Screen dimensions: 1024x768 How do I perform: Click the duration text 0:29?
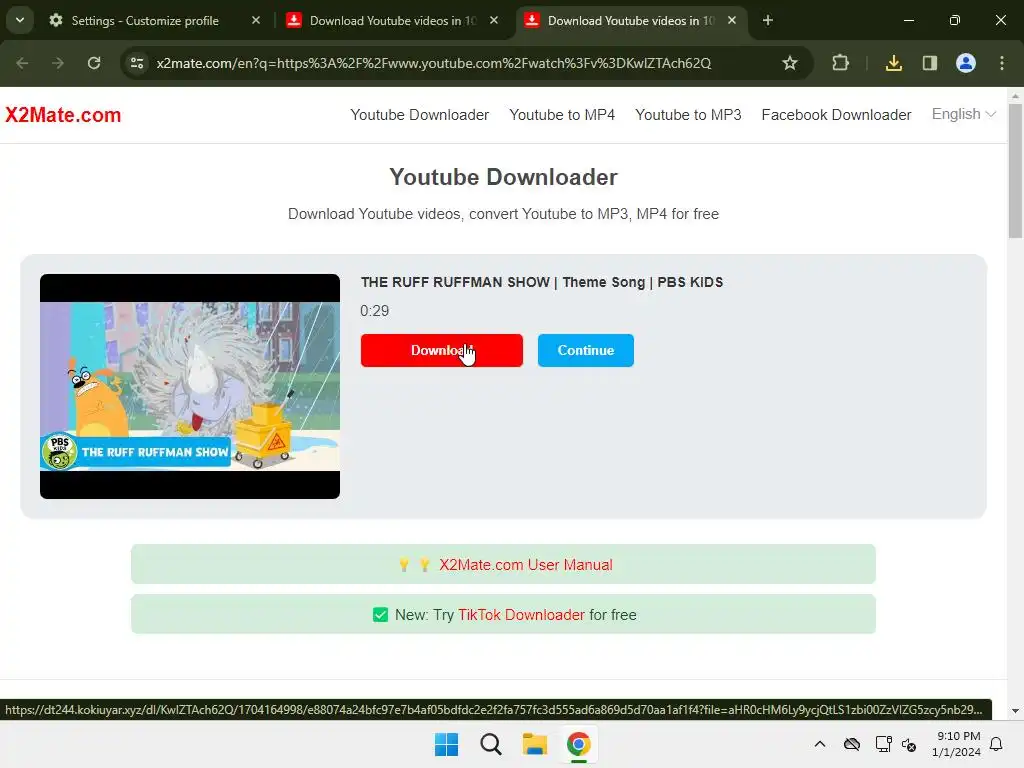pos(375,311)
